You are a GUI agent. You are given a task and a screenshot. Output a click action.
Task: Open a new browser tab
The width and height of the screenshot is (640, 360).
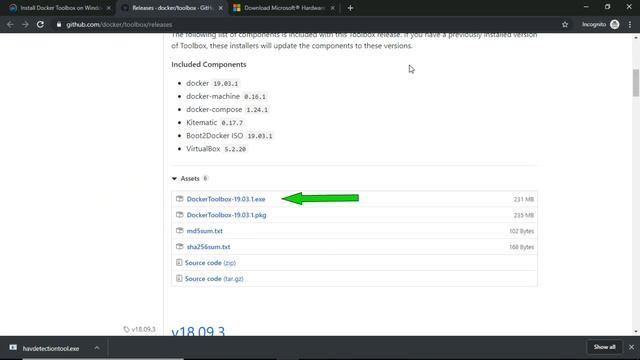(350, 8)
